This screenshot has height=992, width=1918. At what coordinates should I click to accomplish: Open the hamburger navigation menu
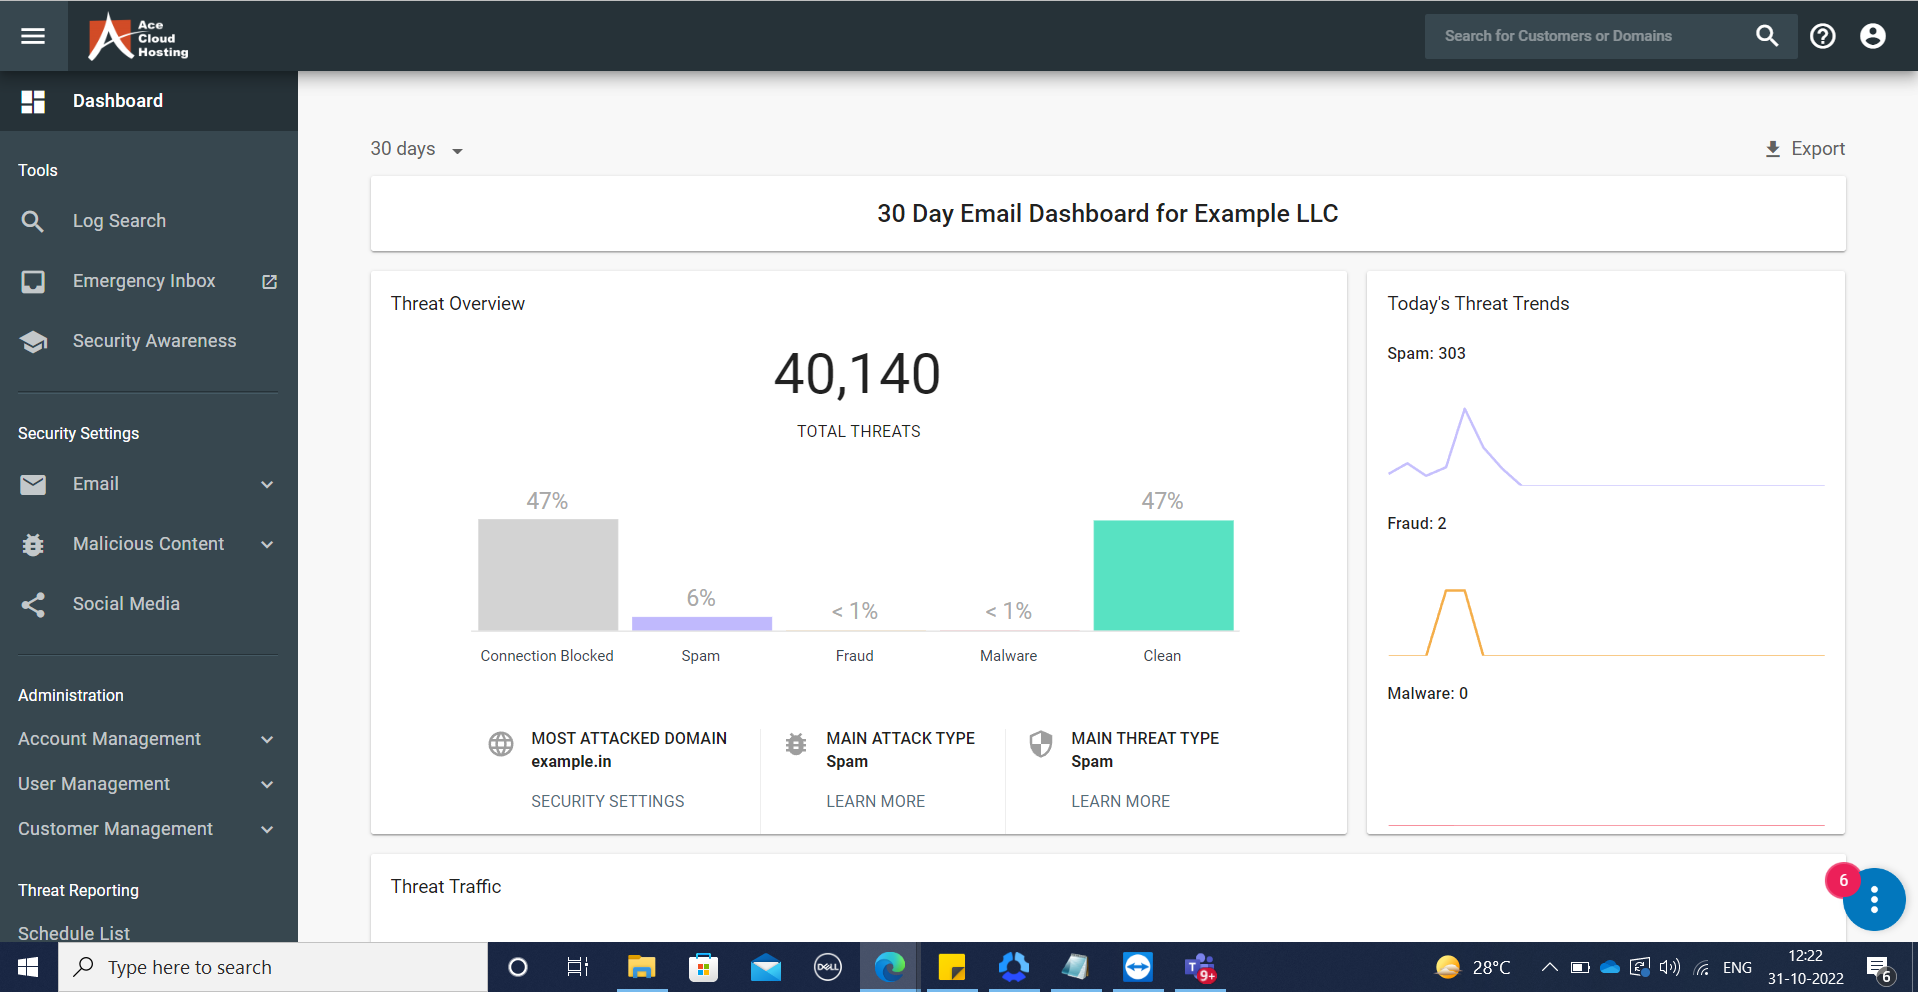[x=33, y=35]
